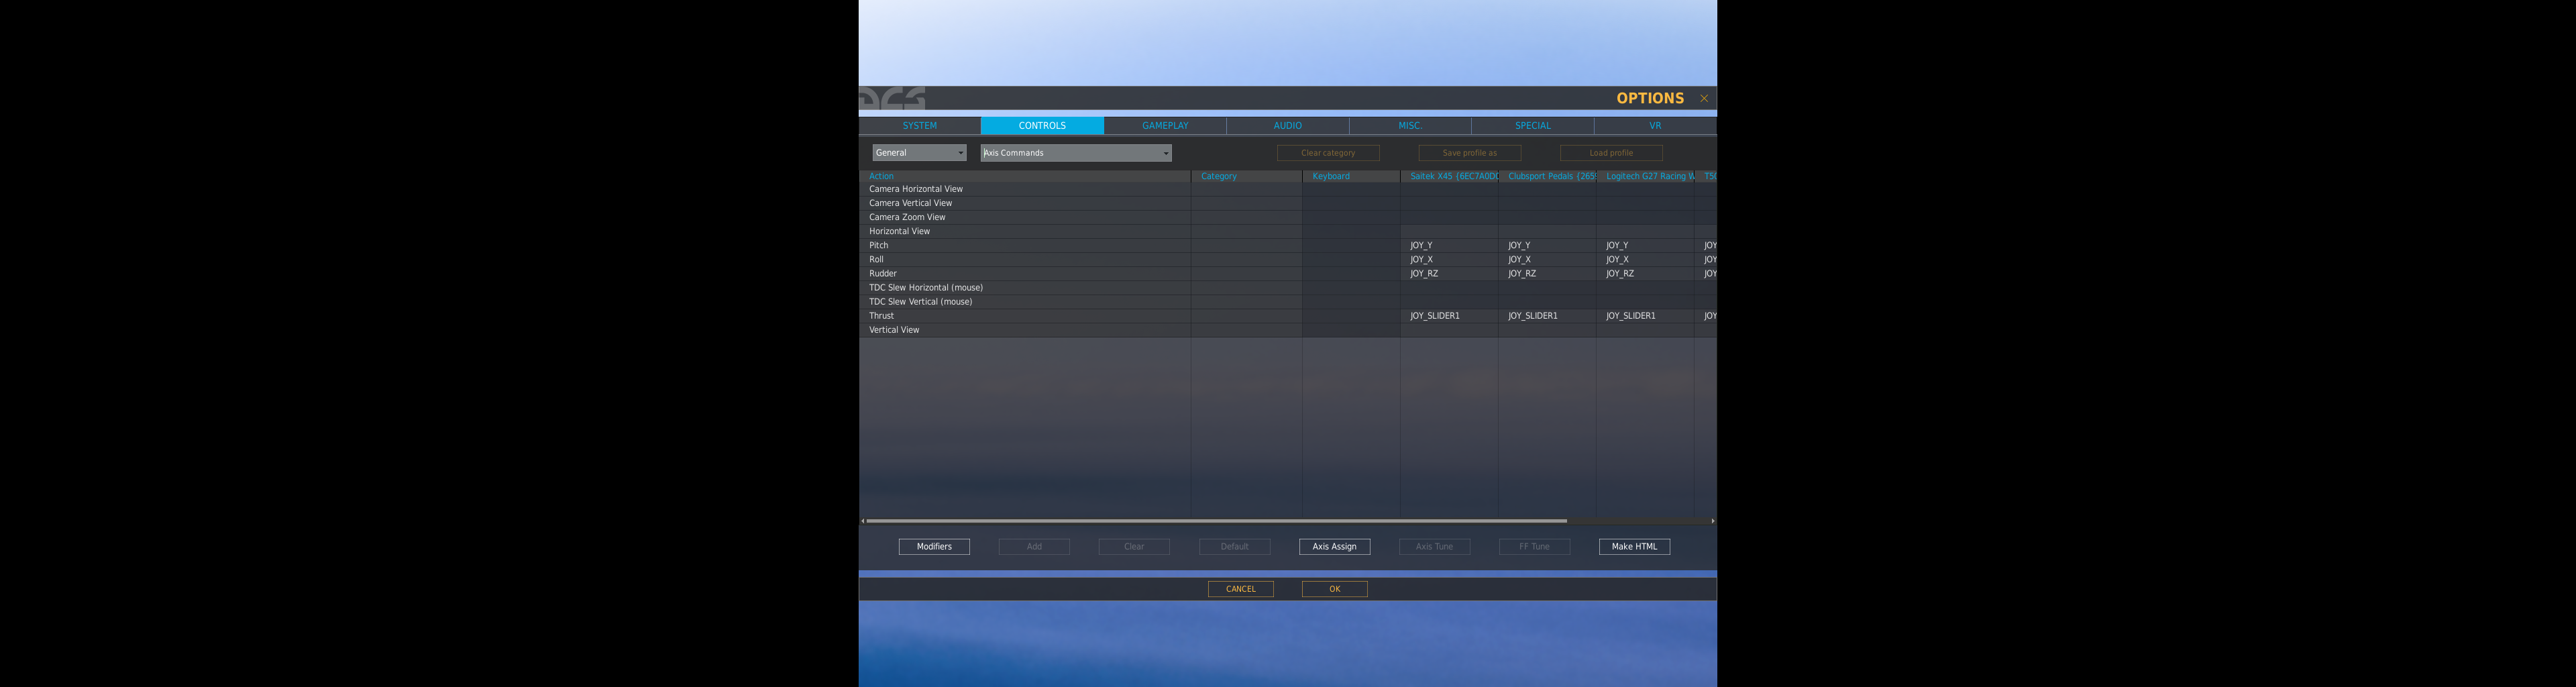Click the Axis Assign button
This screenshot has height=687, width=2576.
point(1334,547)
